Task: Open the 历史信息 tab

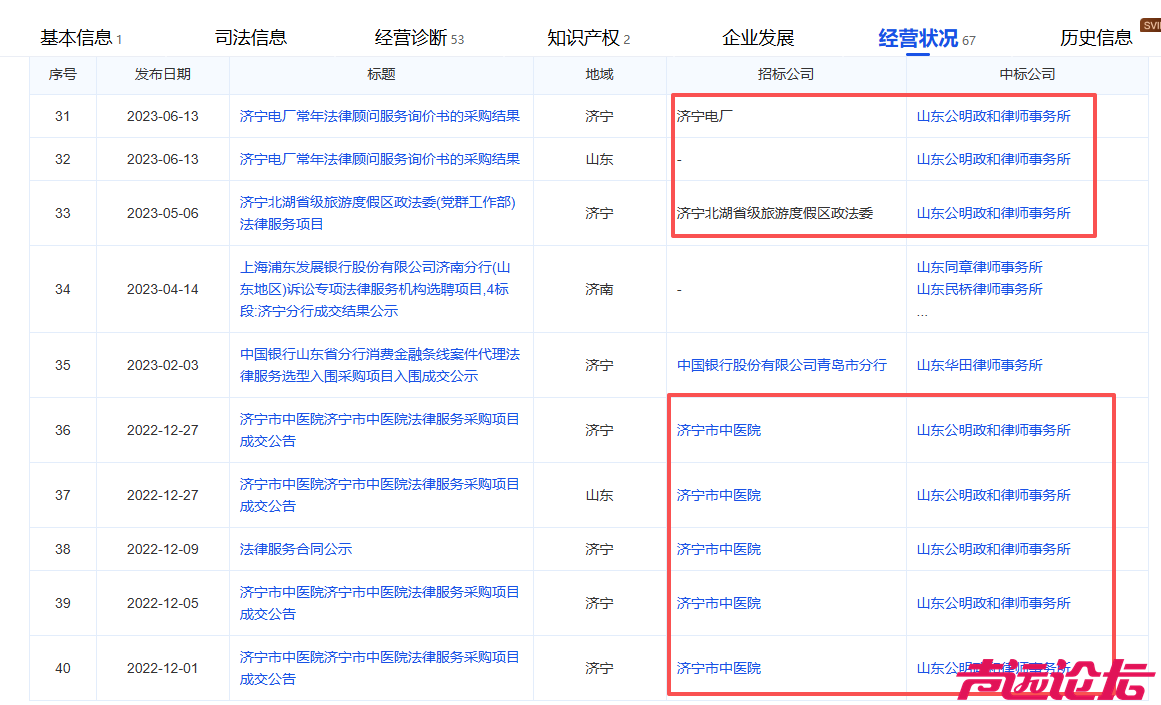Action: 1096,38
